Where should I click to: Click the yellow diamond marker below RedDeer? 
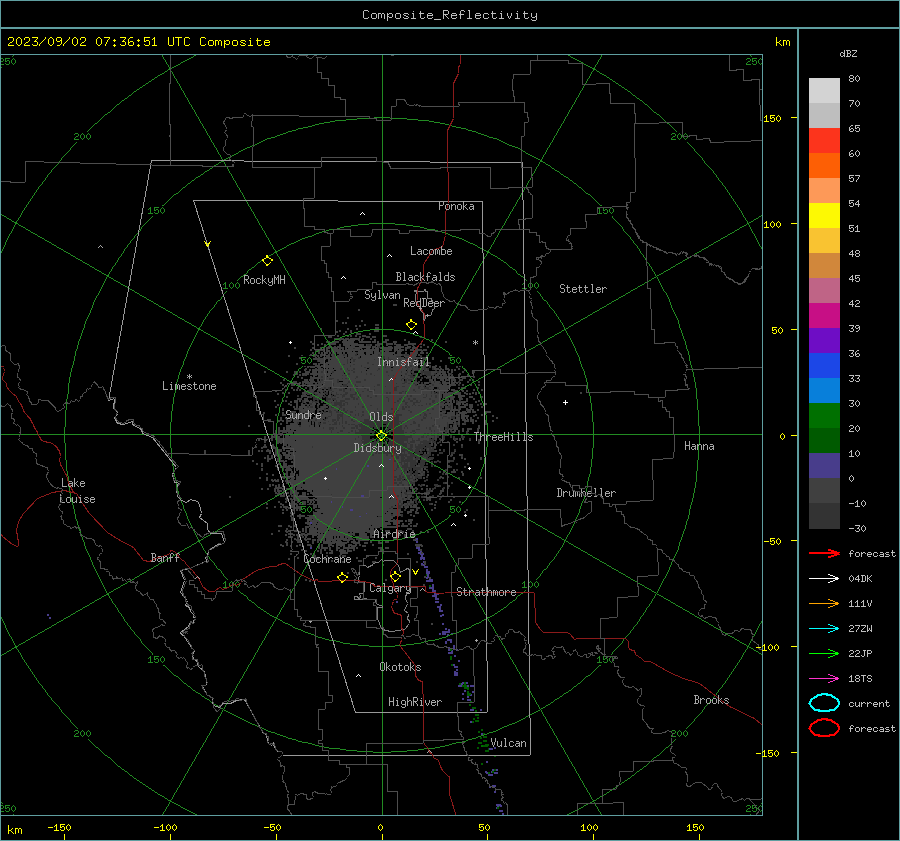pos(411,325)
